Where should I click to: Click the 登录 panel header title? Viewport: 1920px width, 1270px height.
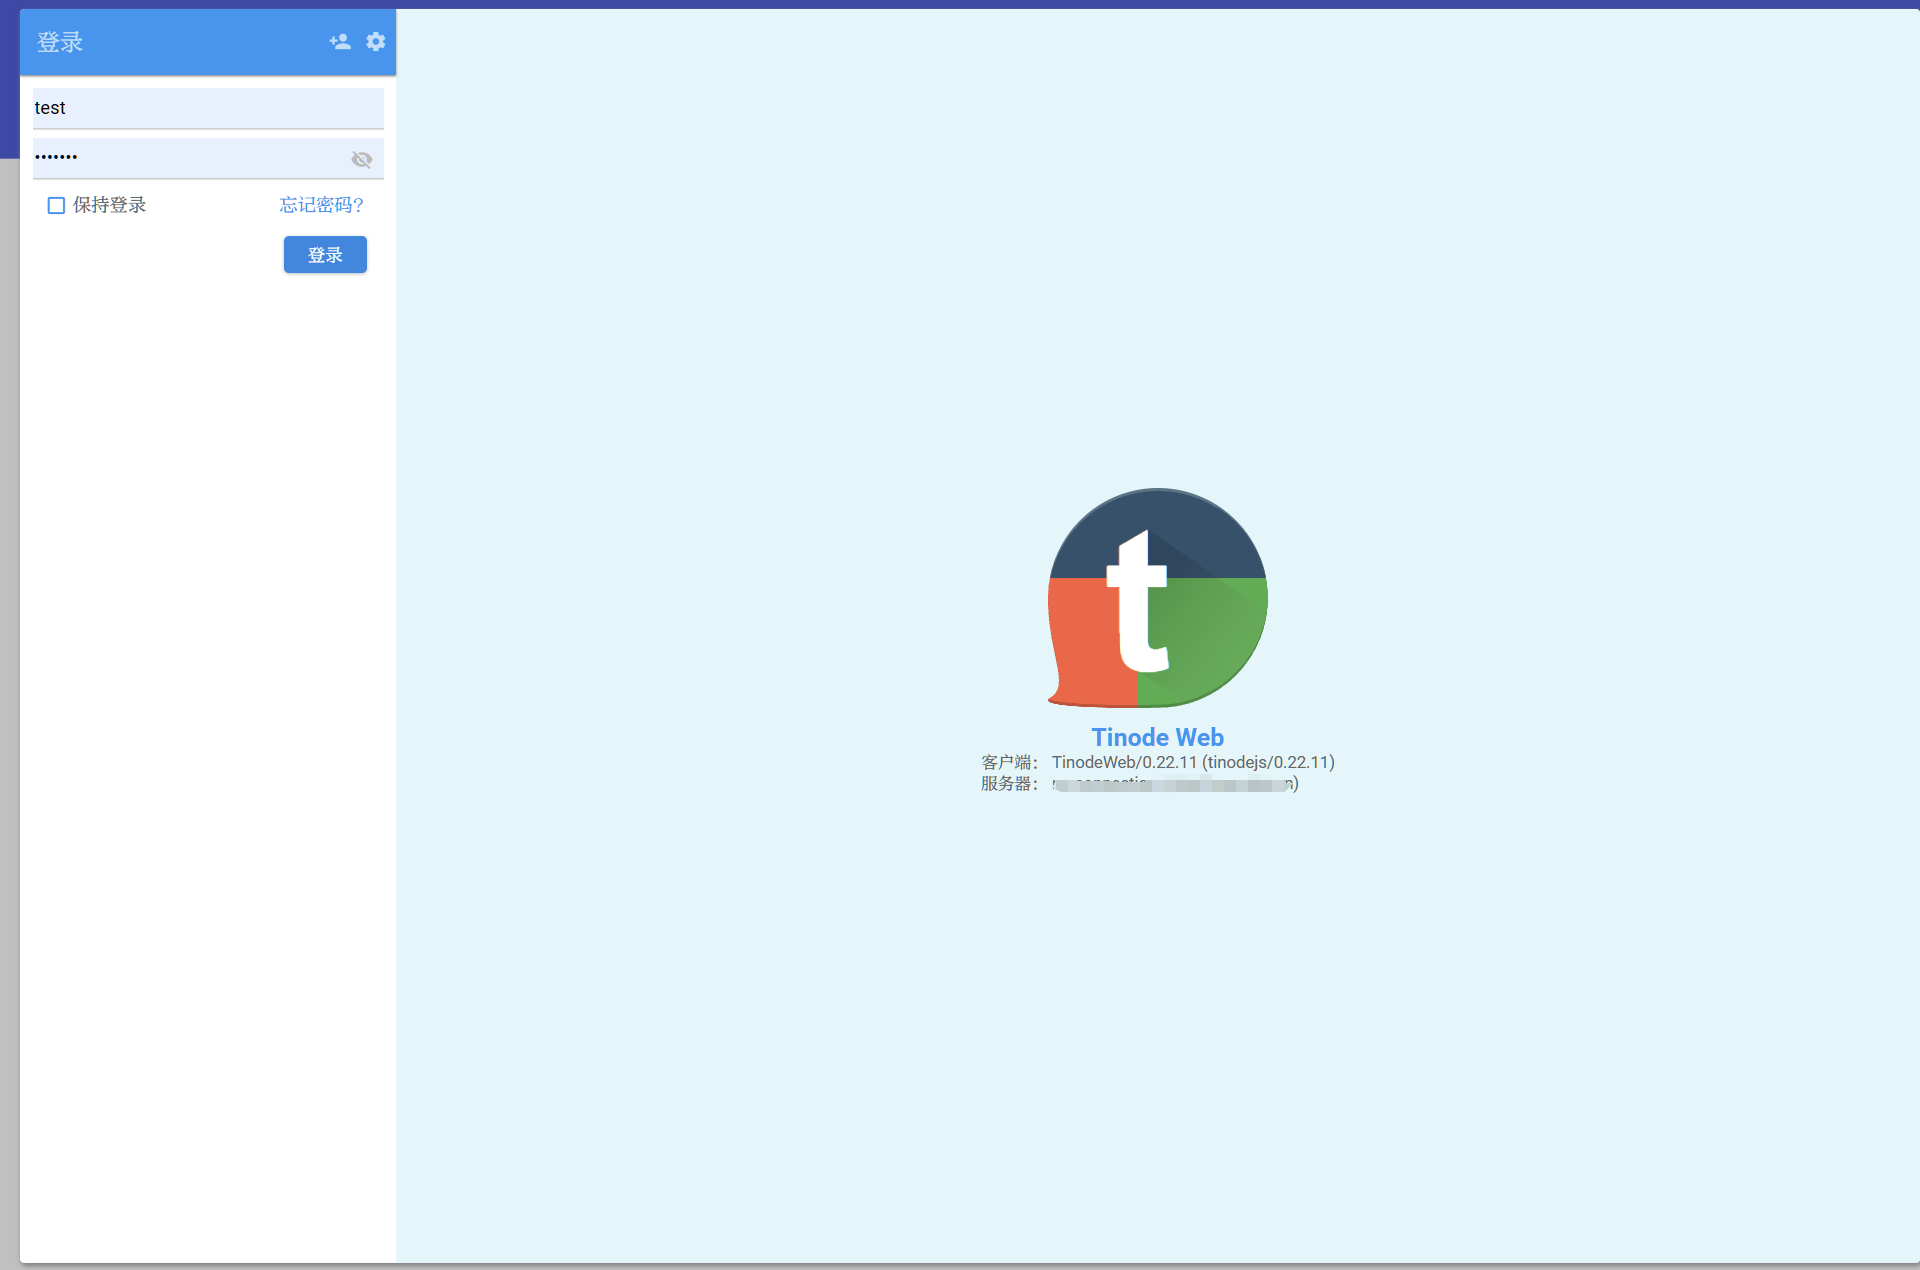click(x=60, y=42)
